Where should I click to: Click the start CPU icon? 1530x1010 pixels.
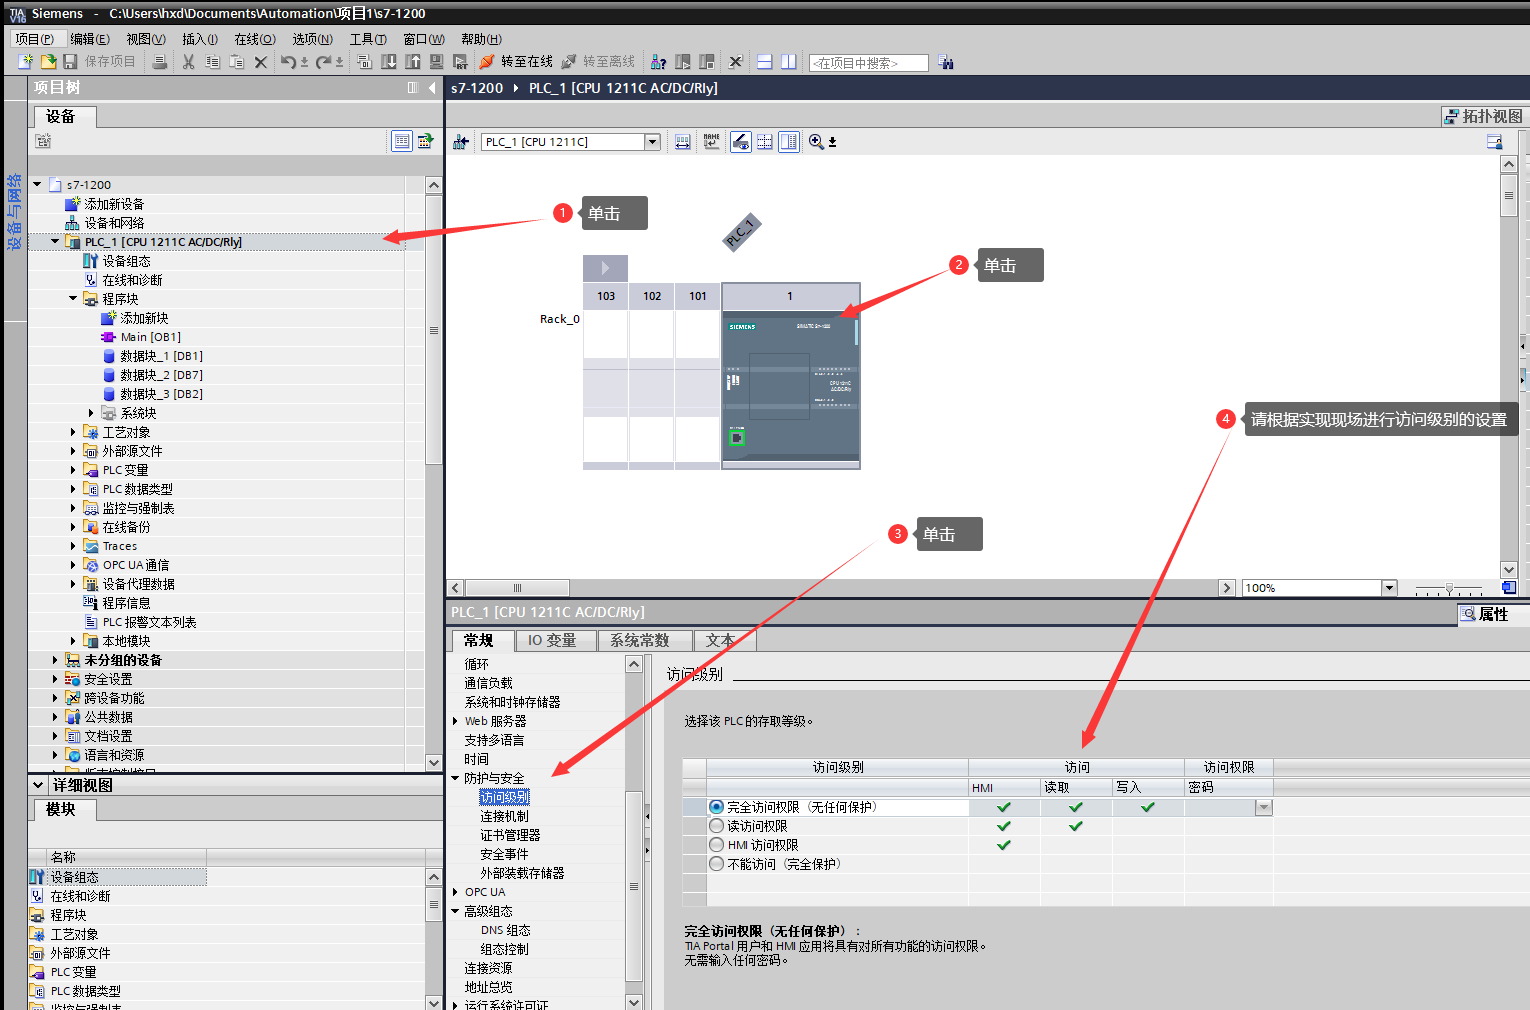(683, 62)
